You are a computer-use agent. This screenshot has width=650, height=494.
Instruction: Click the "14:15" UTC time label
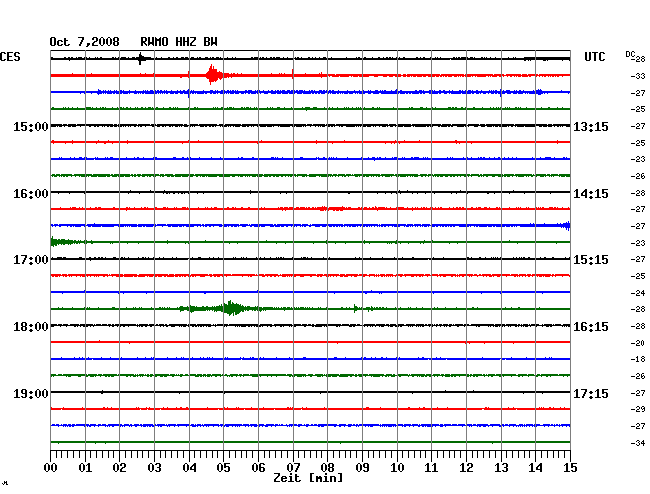(591, 194)
